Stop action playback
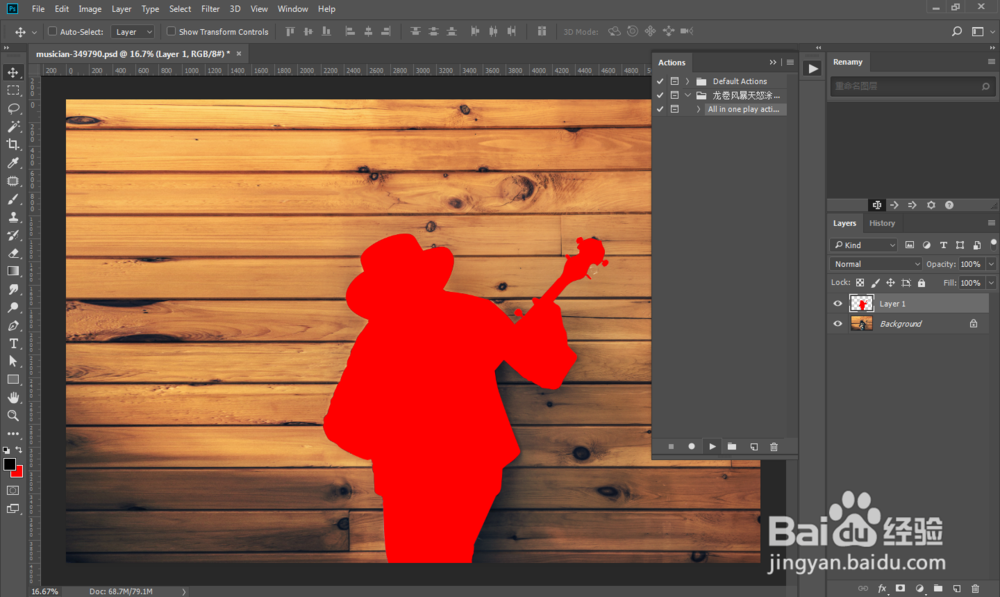 [x=671, y=446]
